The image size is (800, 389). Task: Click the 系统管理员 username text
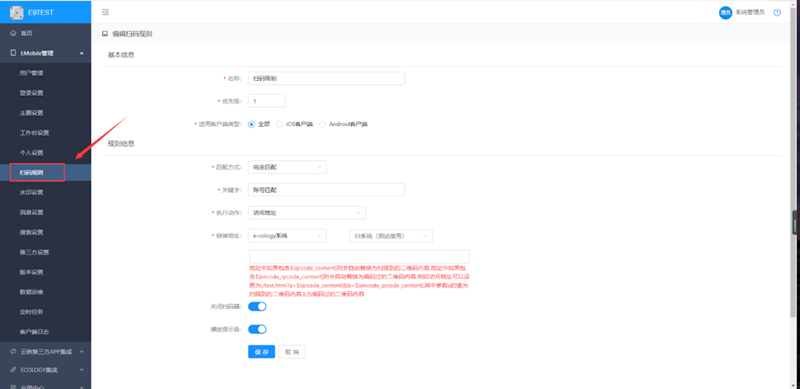(749, 12)
